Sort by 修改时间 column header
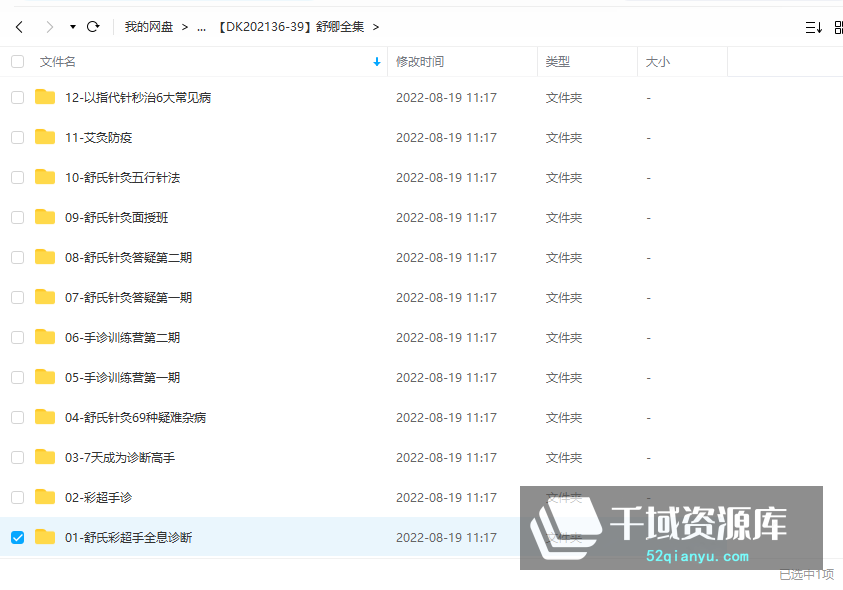 coord(420,62)
